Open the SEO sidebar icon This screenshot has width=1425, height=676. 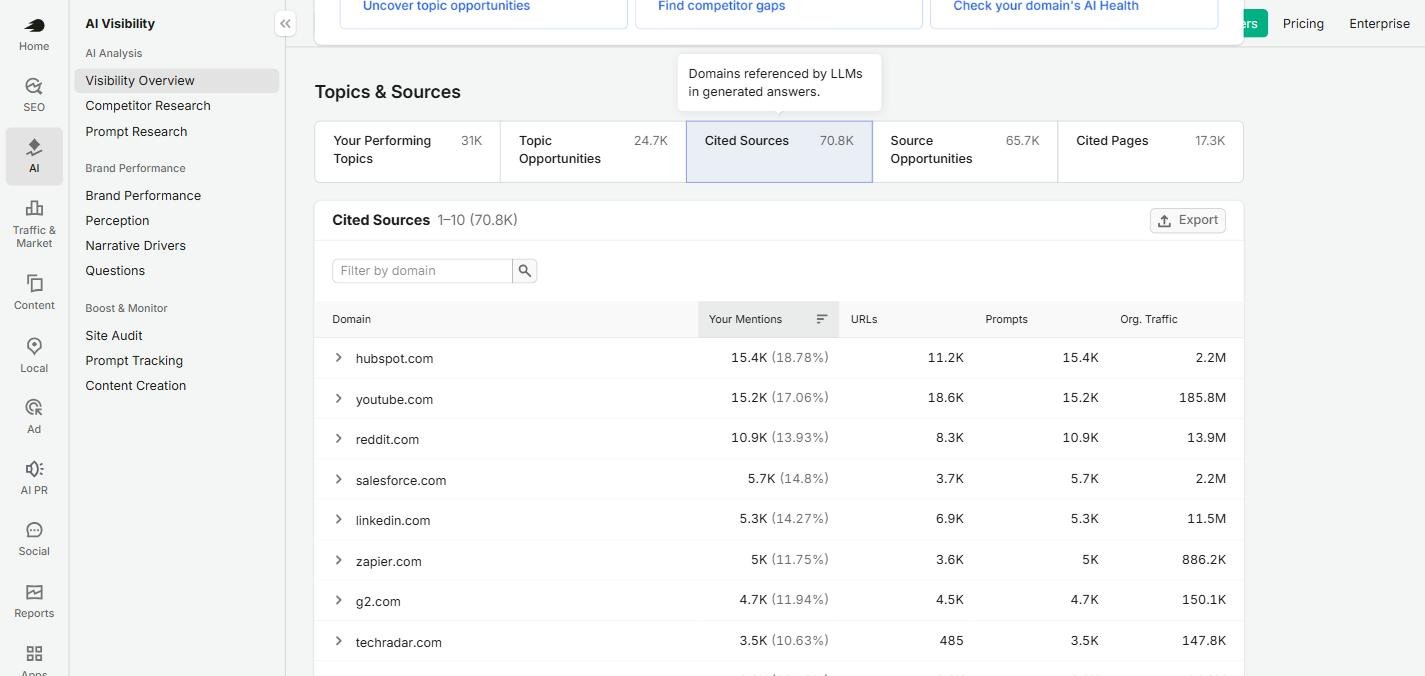click(34, 87)
